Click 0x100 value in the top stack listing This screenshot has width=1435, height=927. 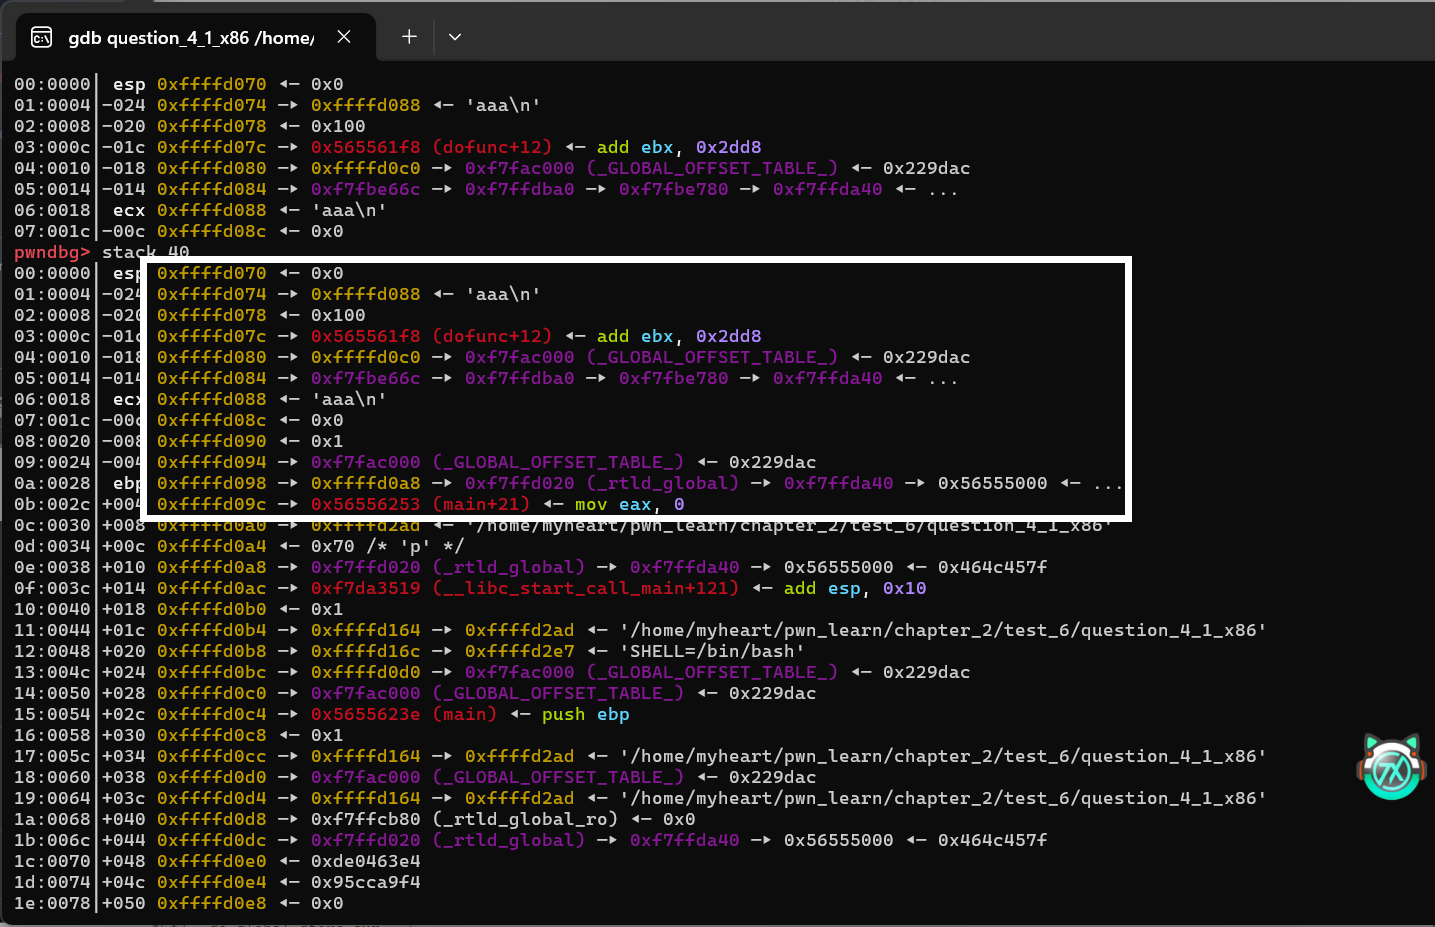point(338,126)
